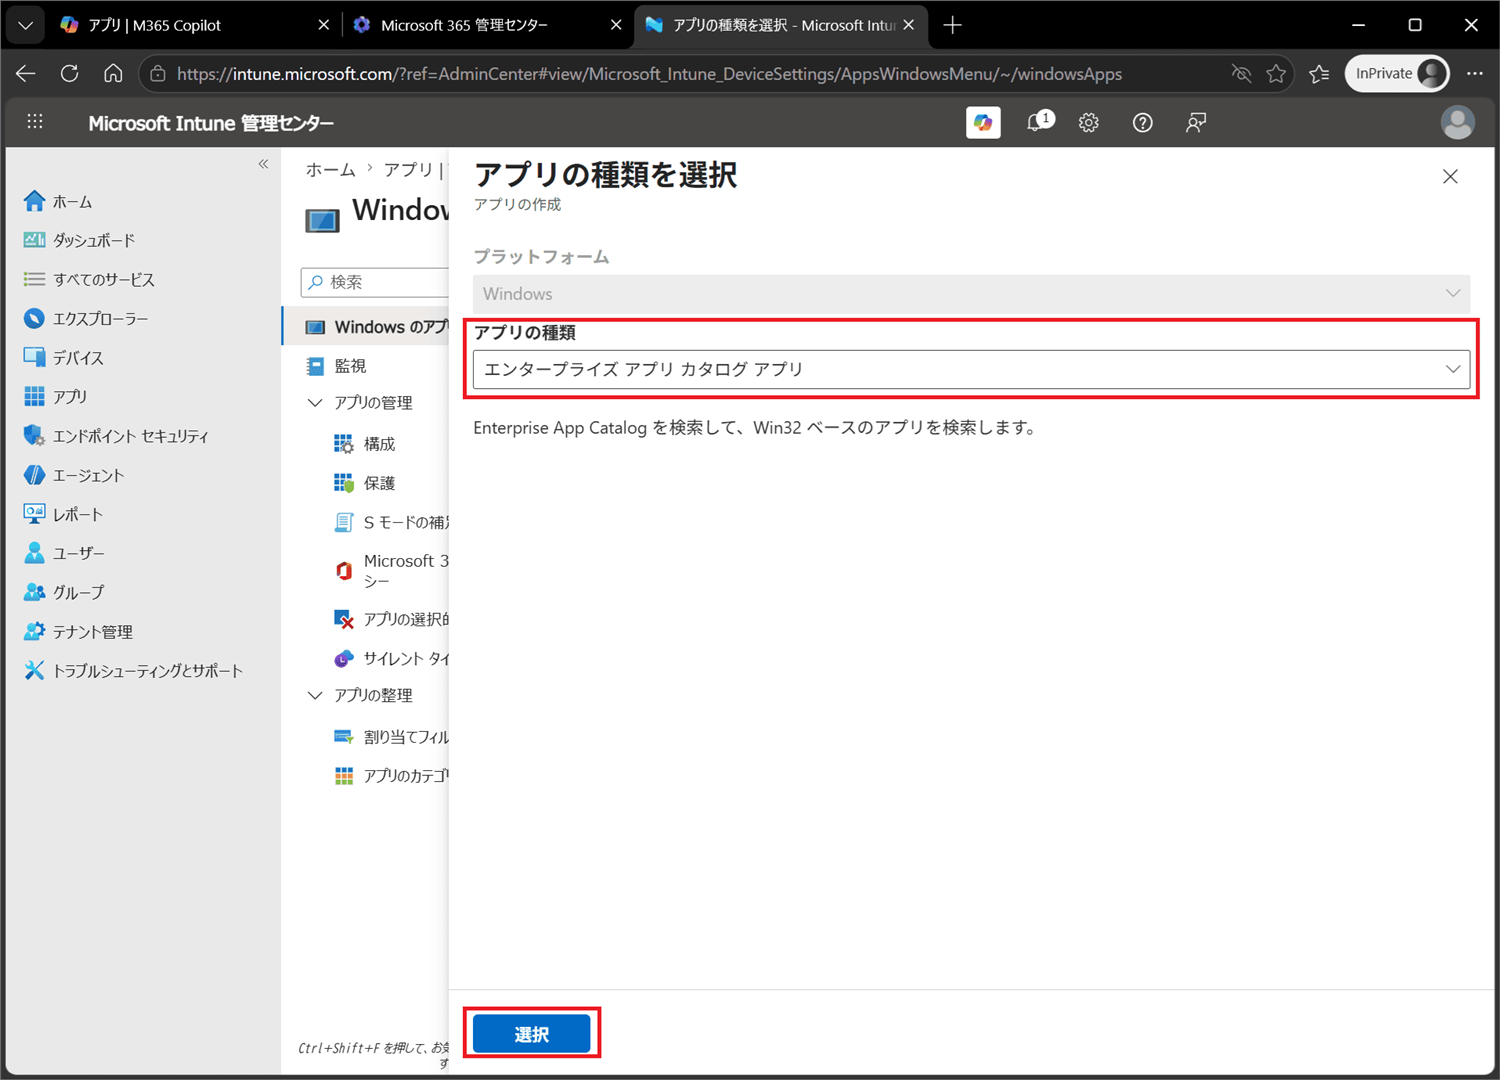Open tracking prevention eye icon

1241,73
